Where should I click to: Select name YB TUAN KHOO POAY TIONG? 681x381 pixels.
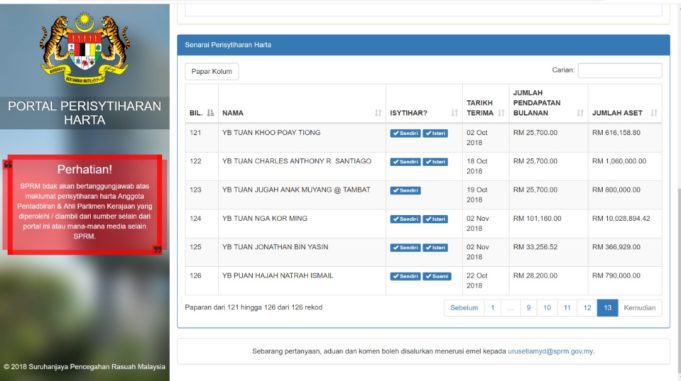(271, 133)
